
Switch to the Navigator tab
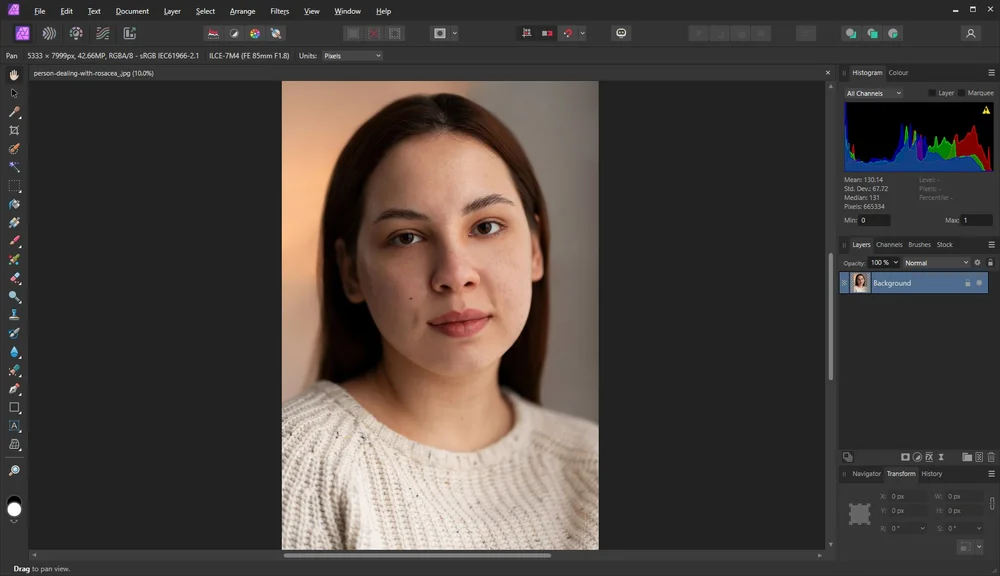pos(866,473)
